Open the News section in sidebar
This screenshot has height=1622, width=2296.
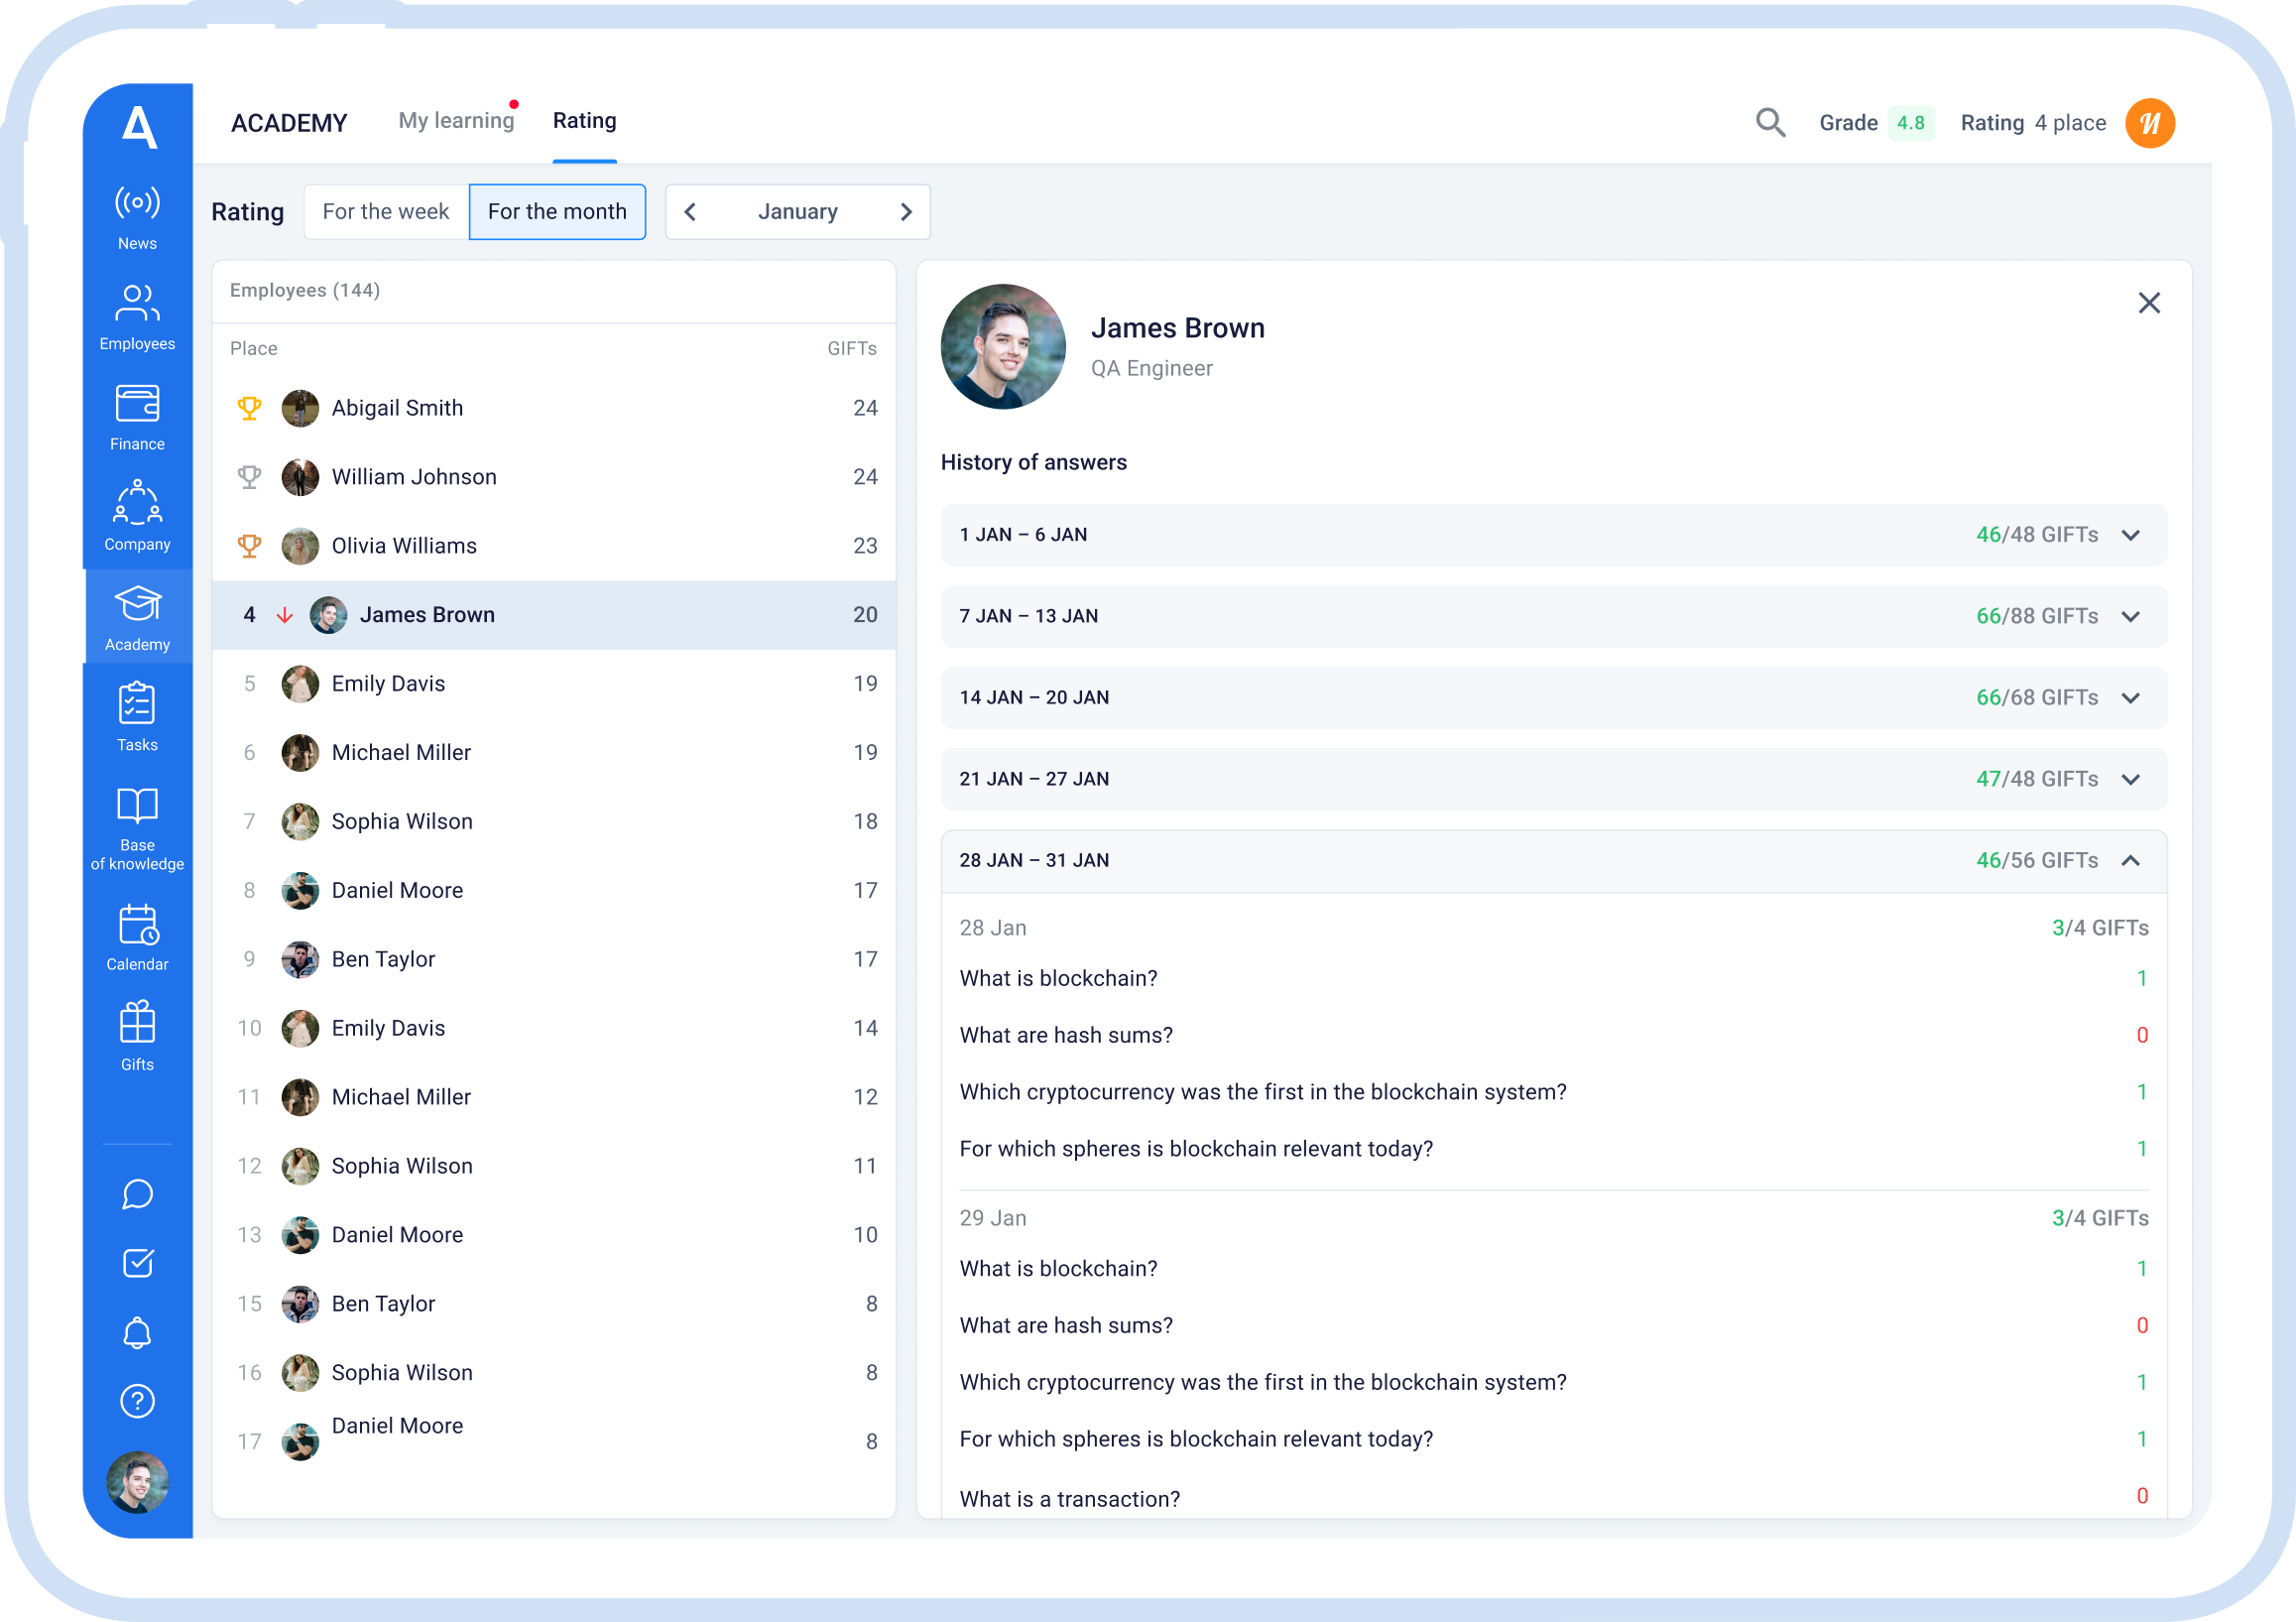[x=137, y=217]
